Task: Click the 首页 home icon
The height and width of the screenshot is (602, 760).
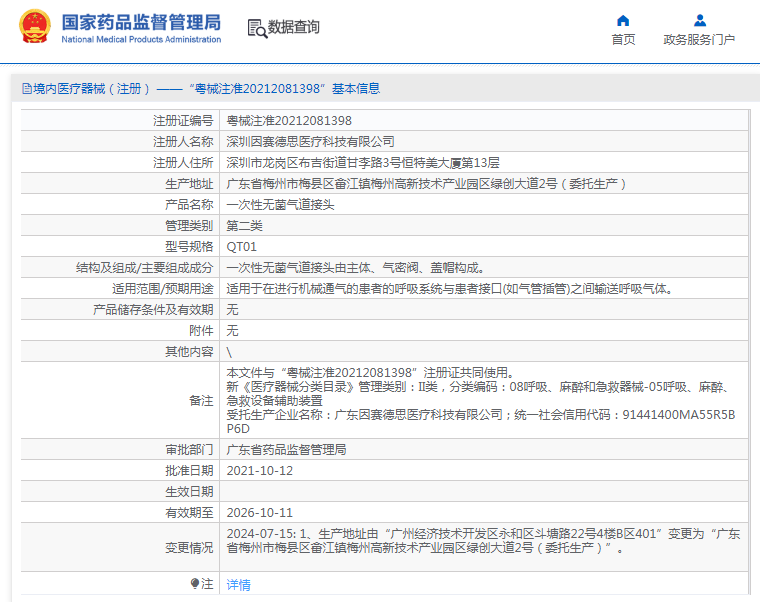Action: (623, 20)
